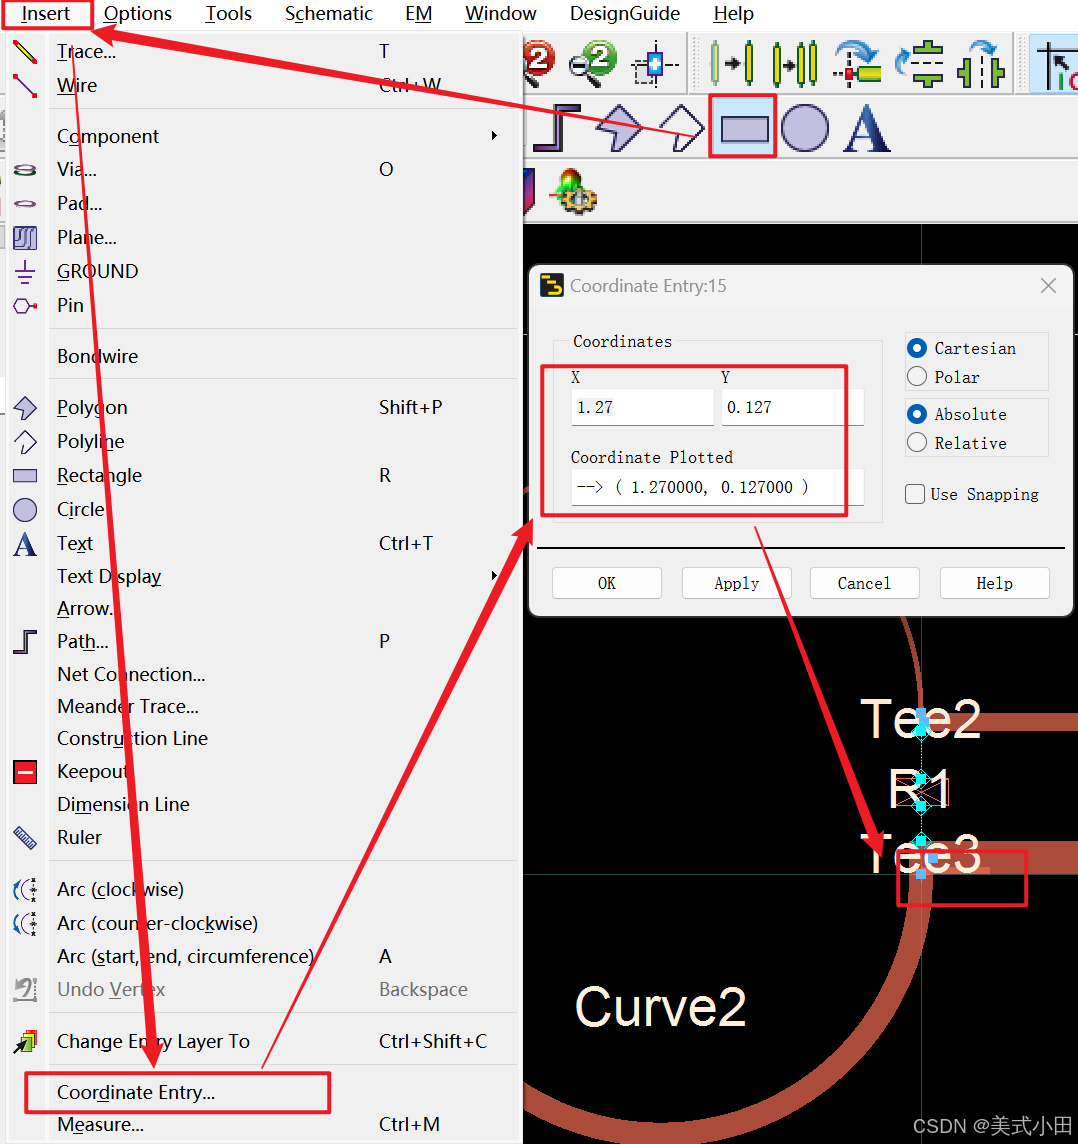Select the Rectangle tool in the toolbar

[x=743, y=128]
